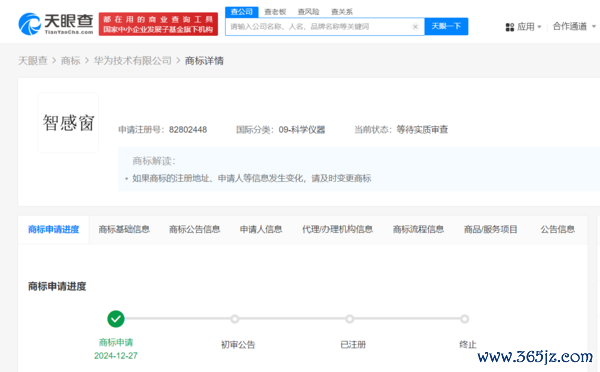Open the 智感窗 trademark thumbnail

pos(68,122)
